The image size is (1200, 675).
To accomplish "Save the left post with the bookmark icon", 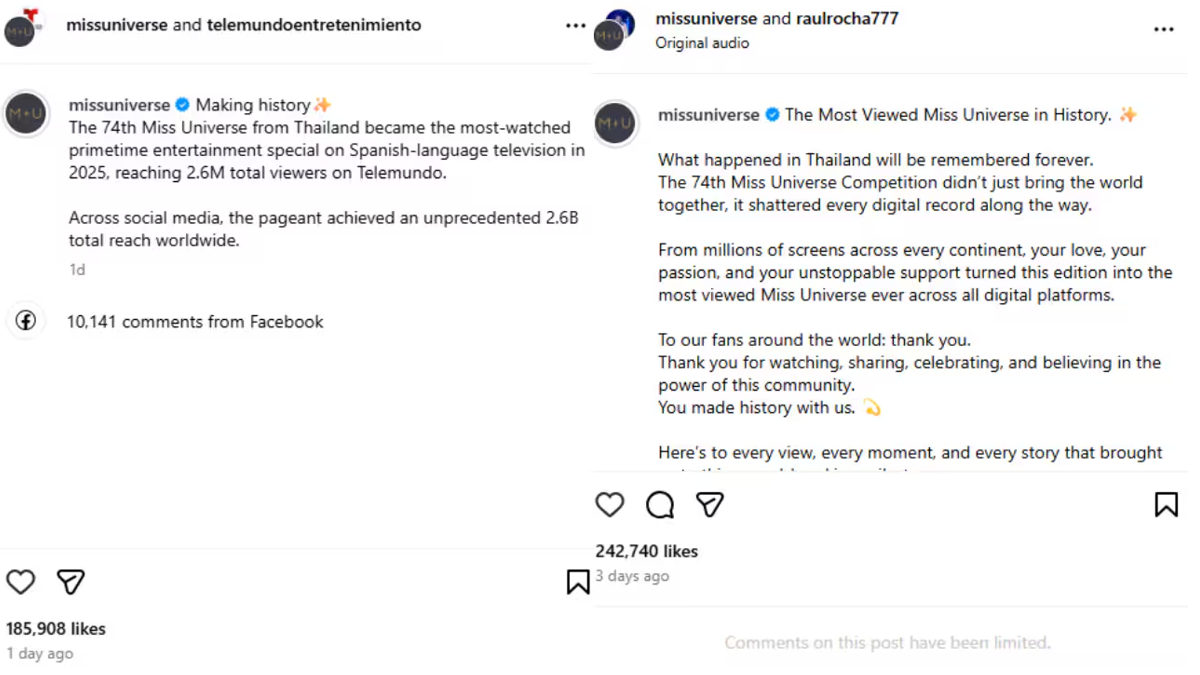I will (x=578, y=580).
